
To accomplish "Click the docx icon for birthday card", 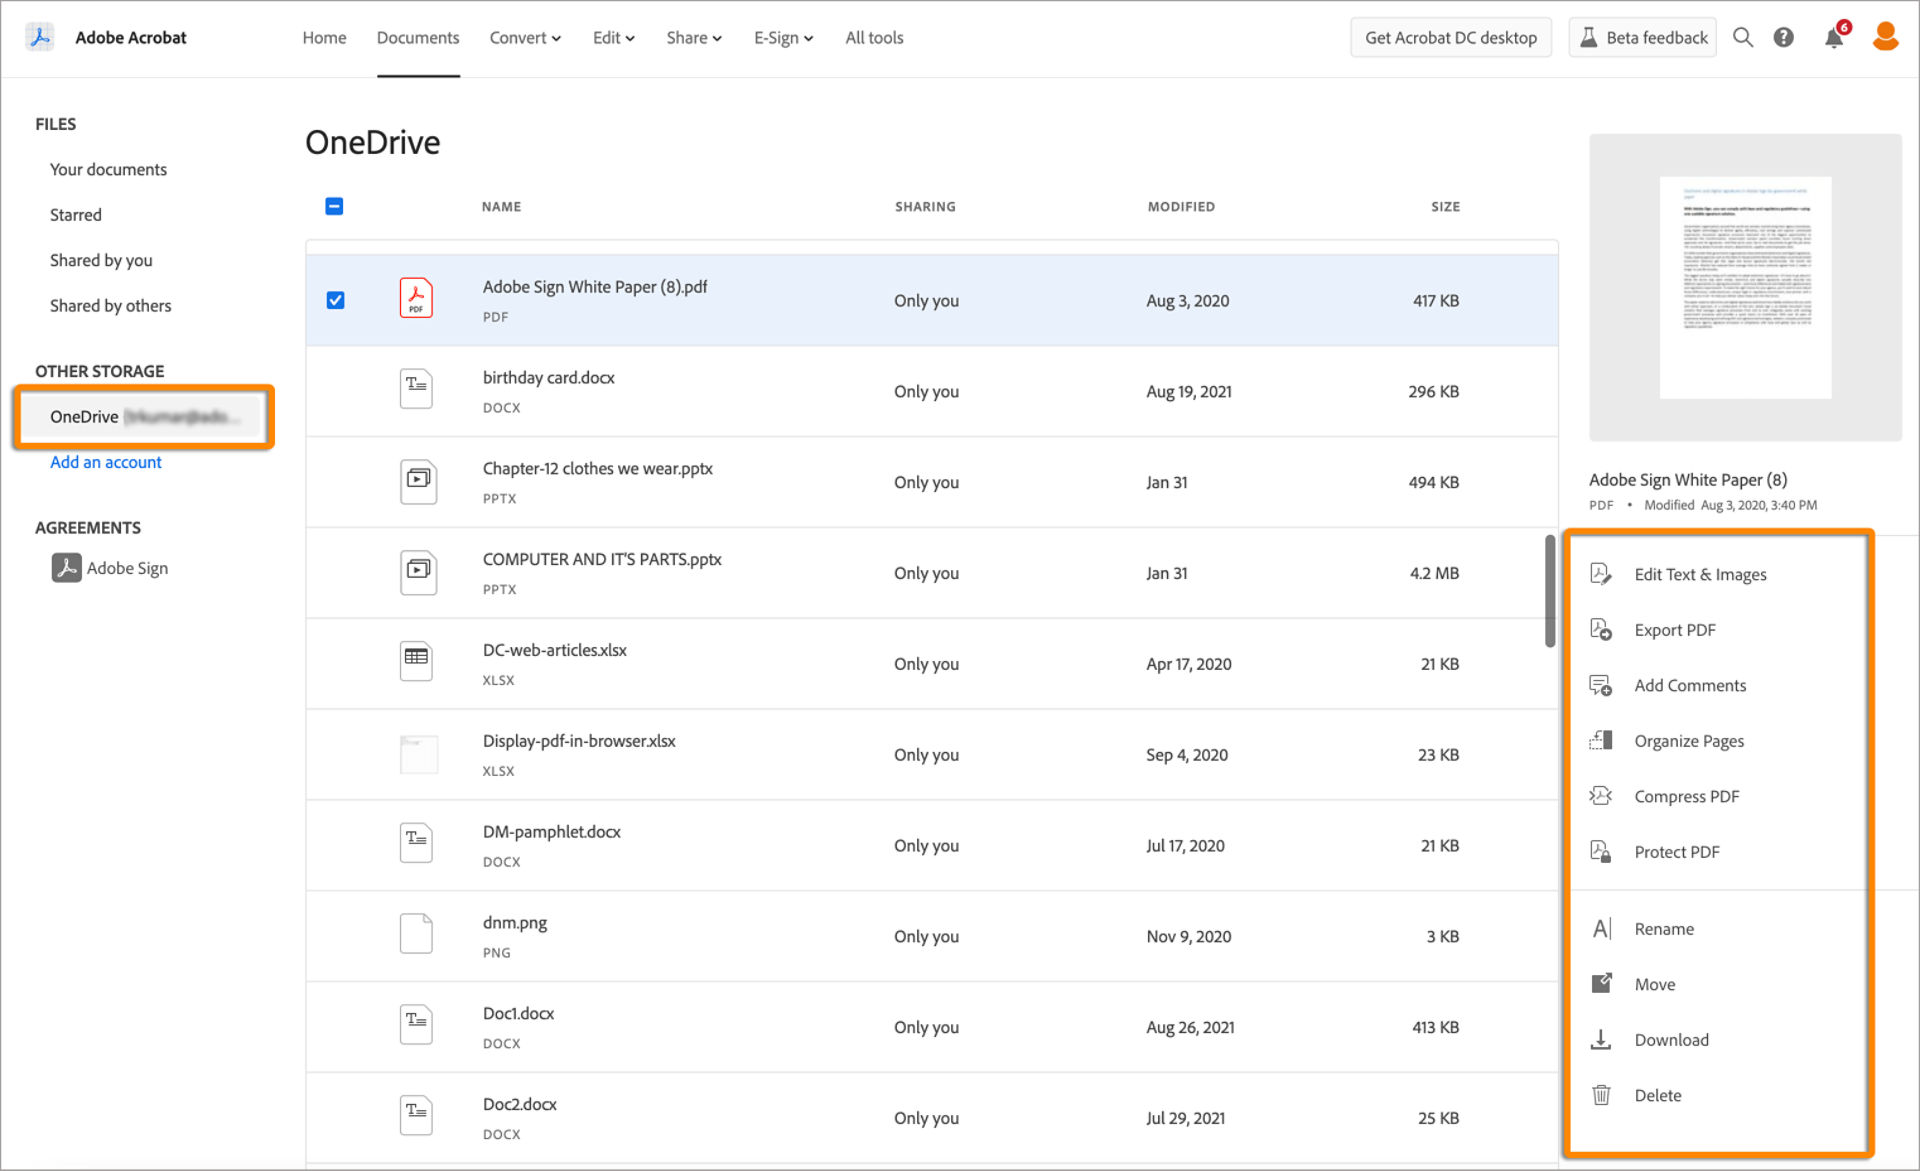I will (x=416, y=389).
